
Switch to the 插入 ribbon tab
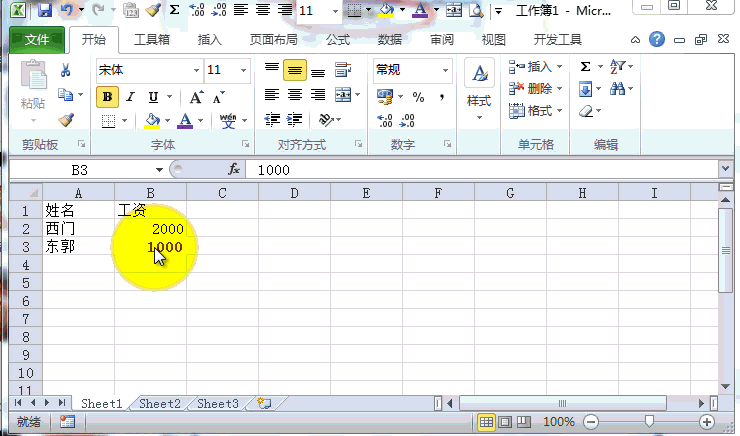tap(210, 40)
